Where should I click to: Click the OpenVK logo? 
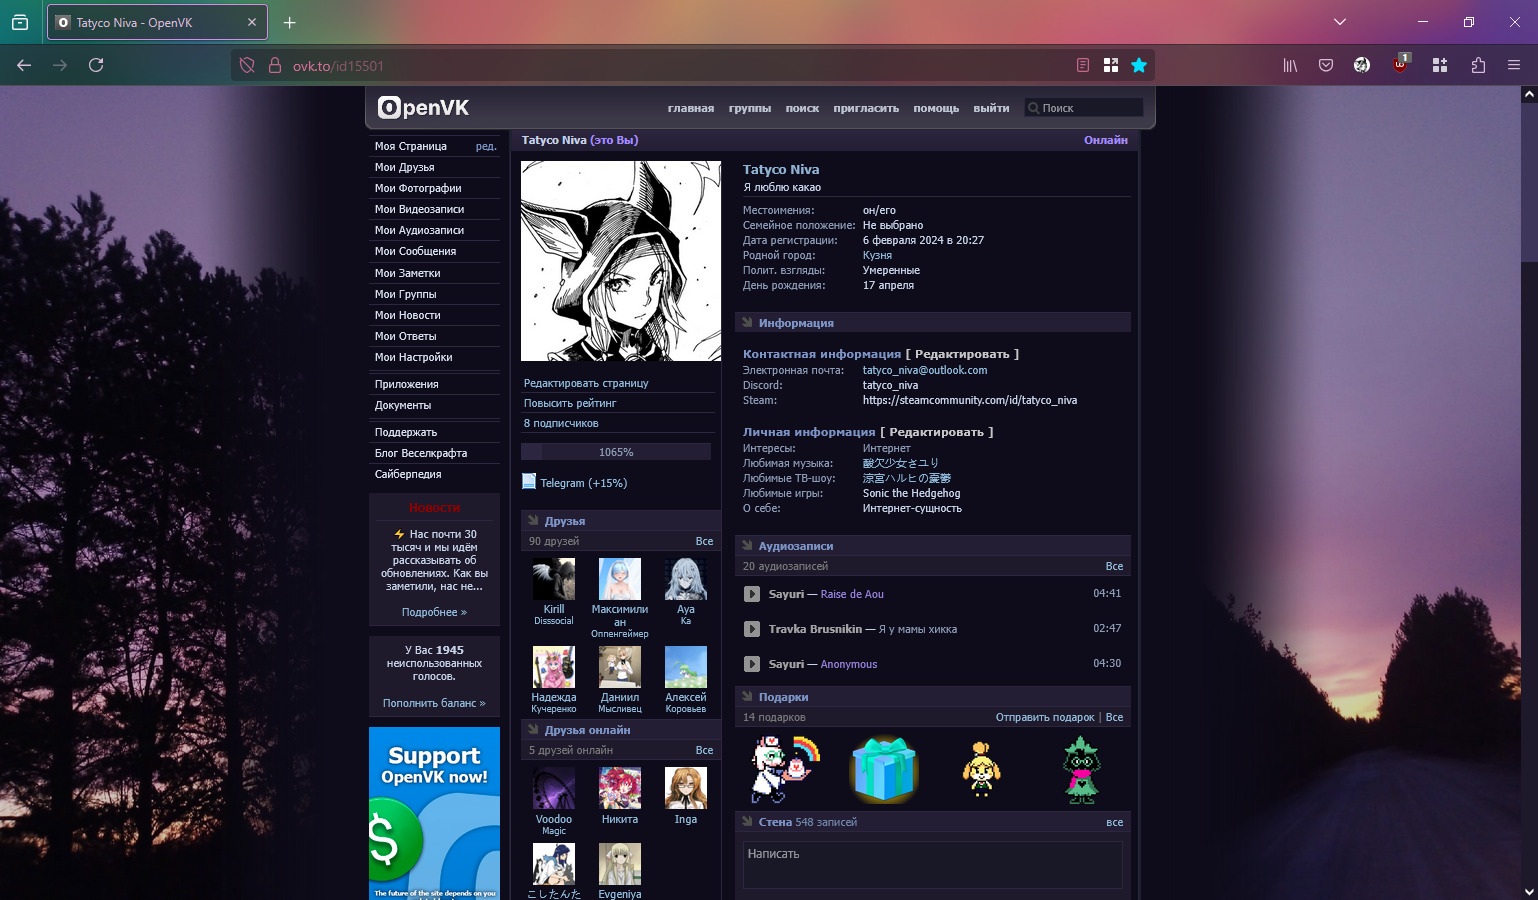point(423,108)
